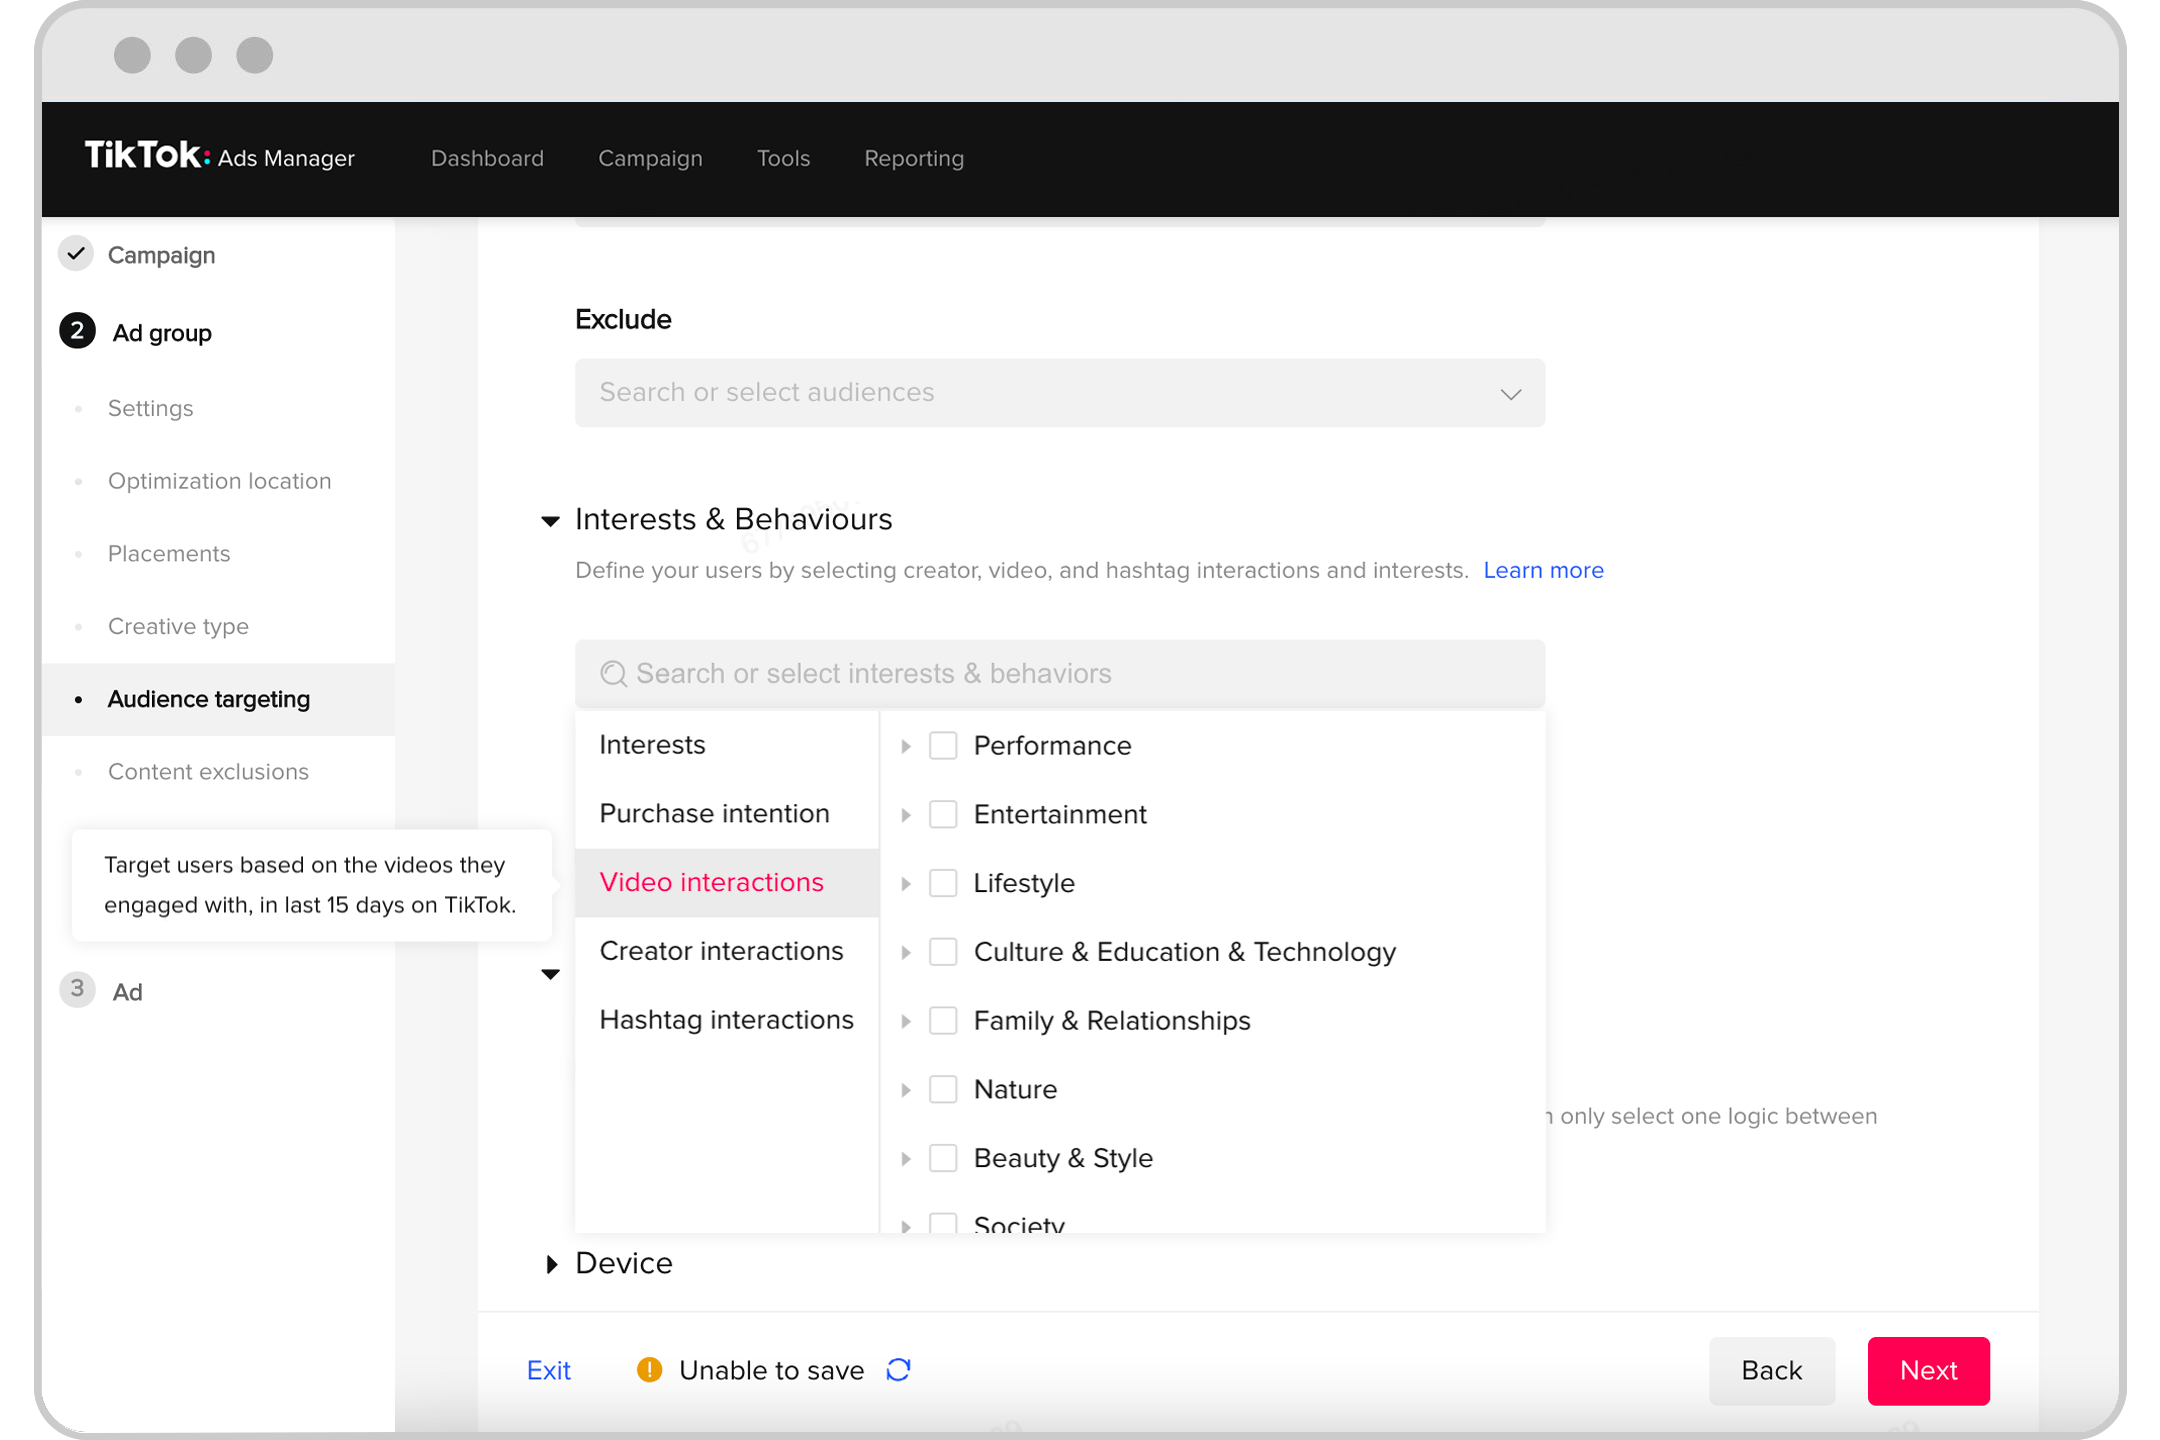The image size is (2160, 1440).
Task: Expand the Performance category arrow
Action: tap(905, 746)
